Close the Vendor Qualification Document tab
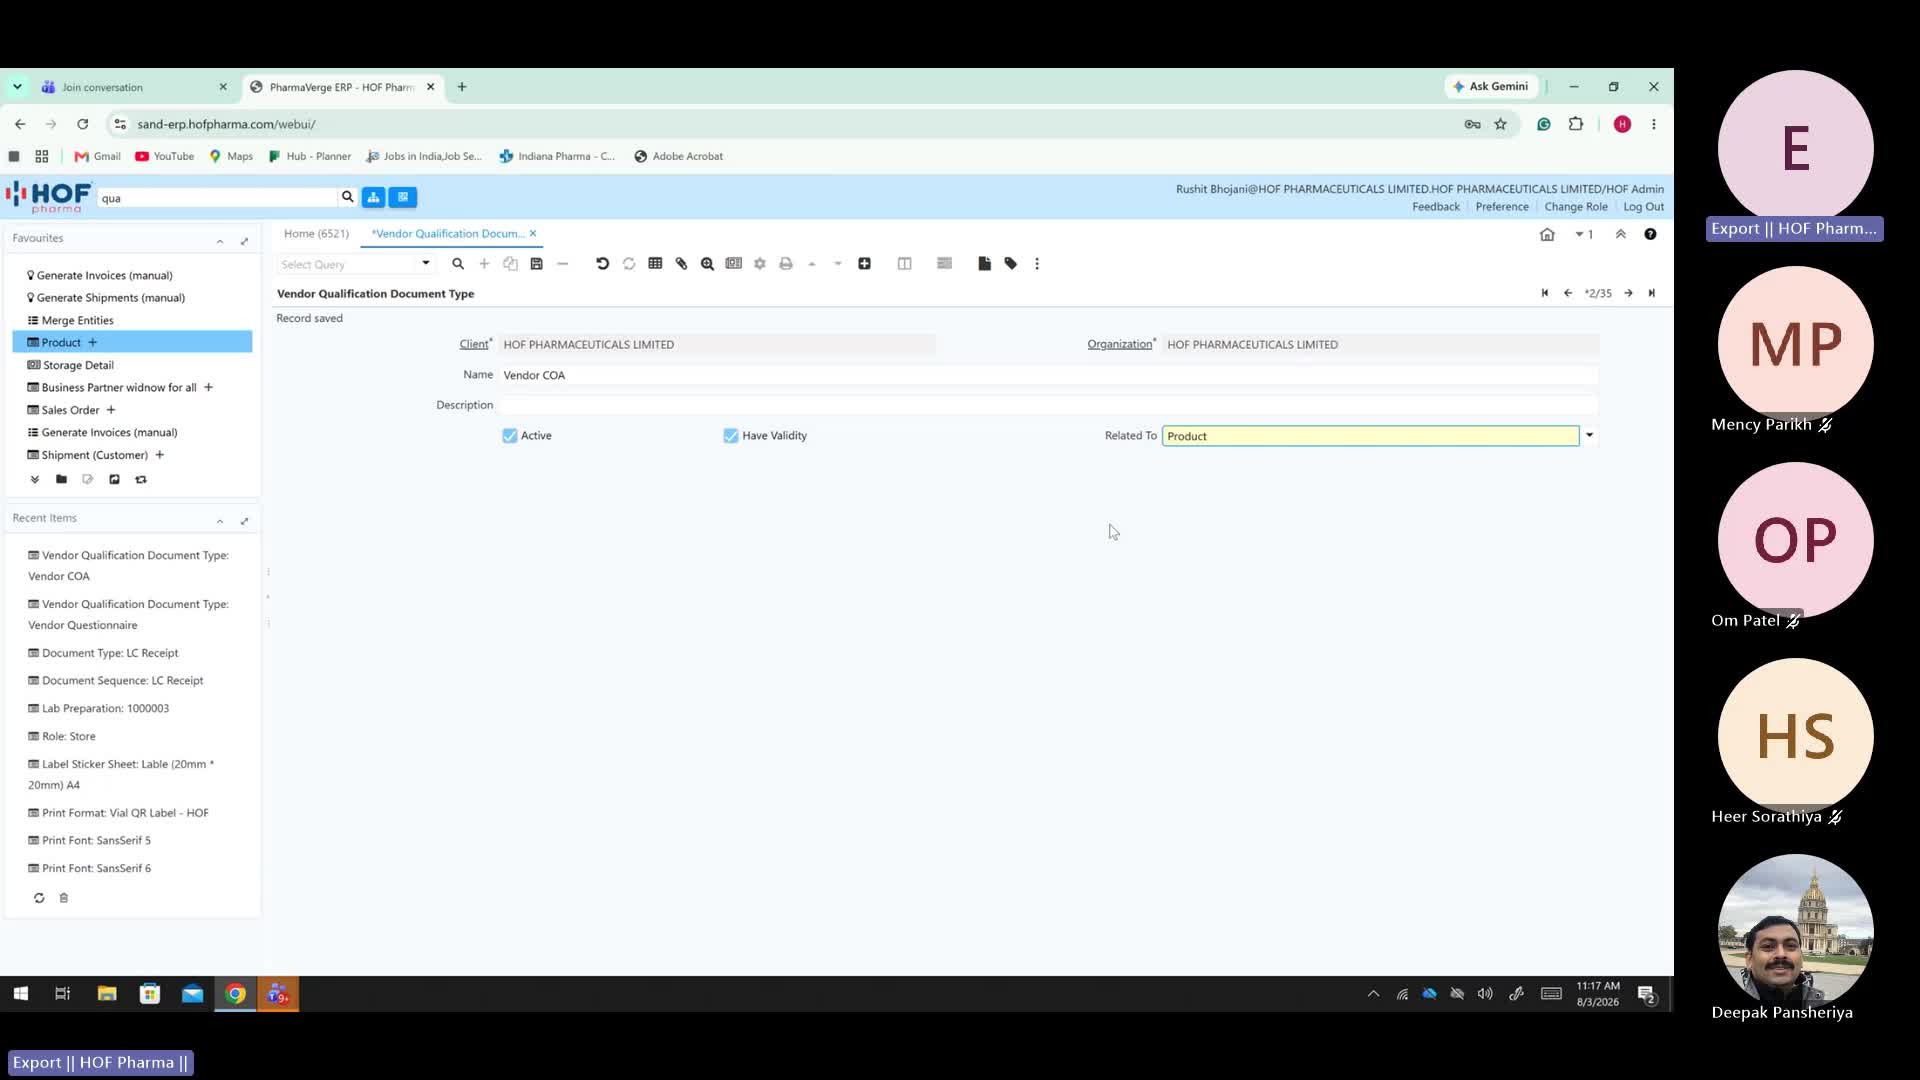The height and width of the screenshot is (1080, 1920). 533,234
